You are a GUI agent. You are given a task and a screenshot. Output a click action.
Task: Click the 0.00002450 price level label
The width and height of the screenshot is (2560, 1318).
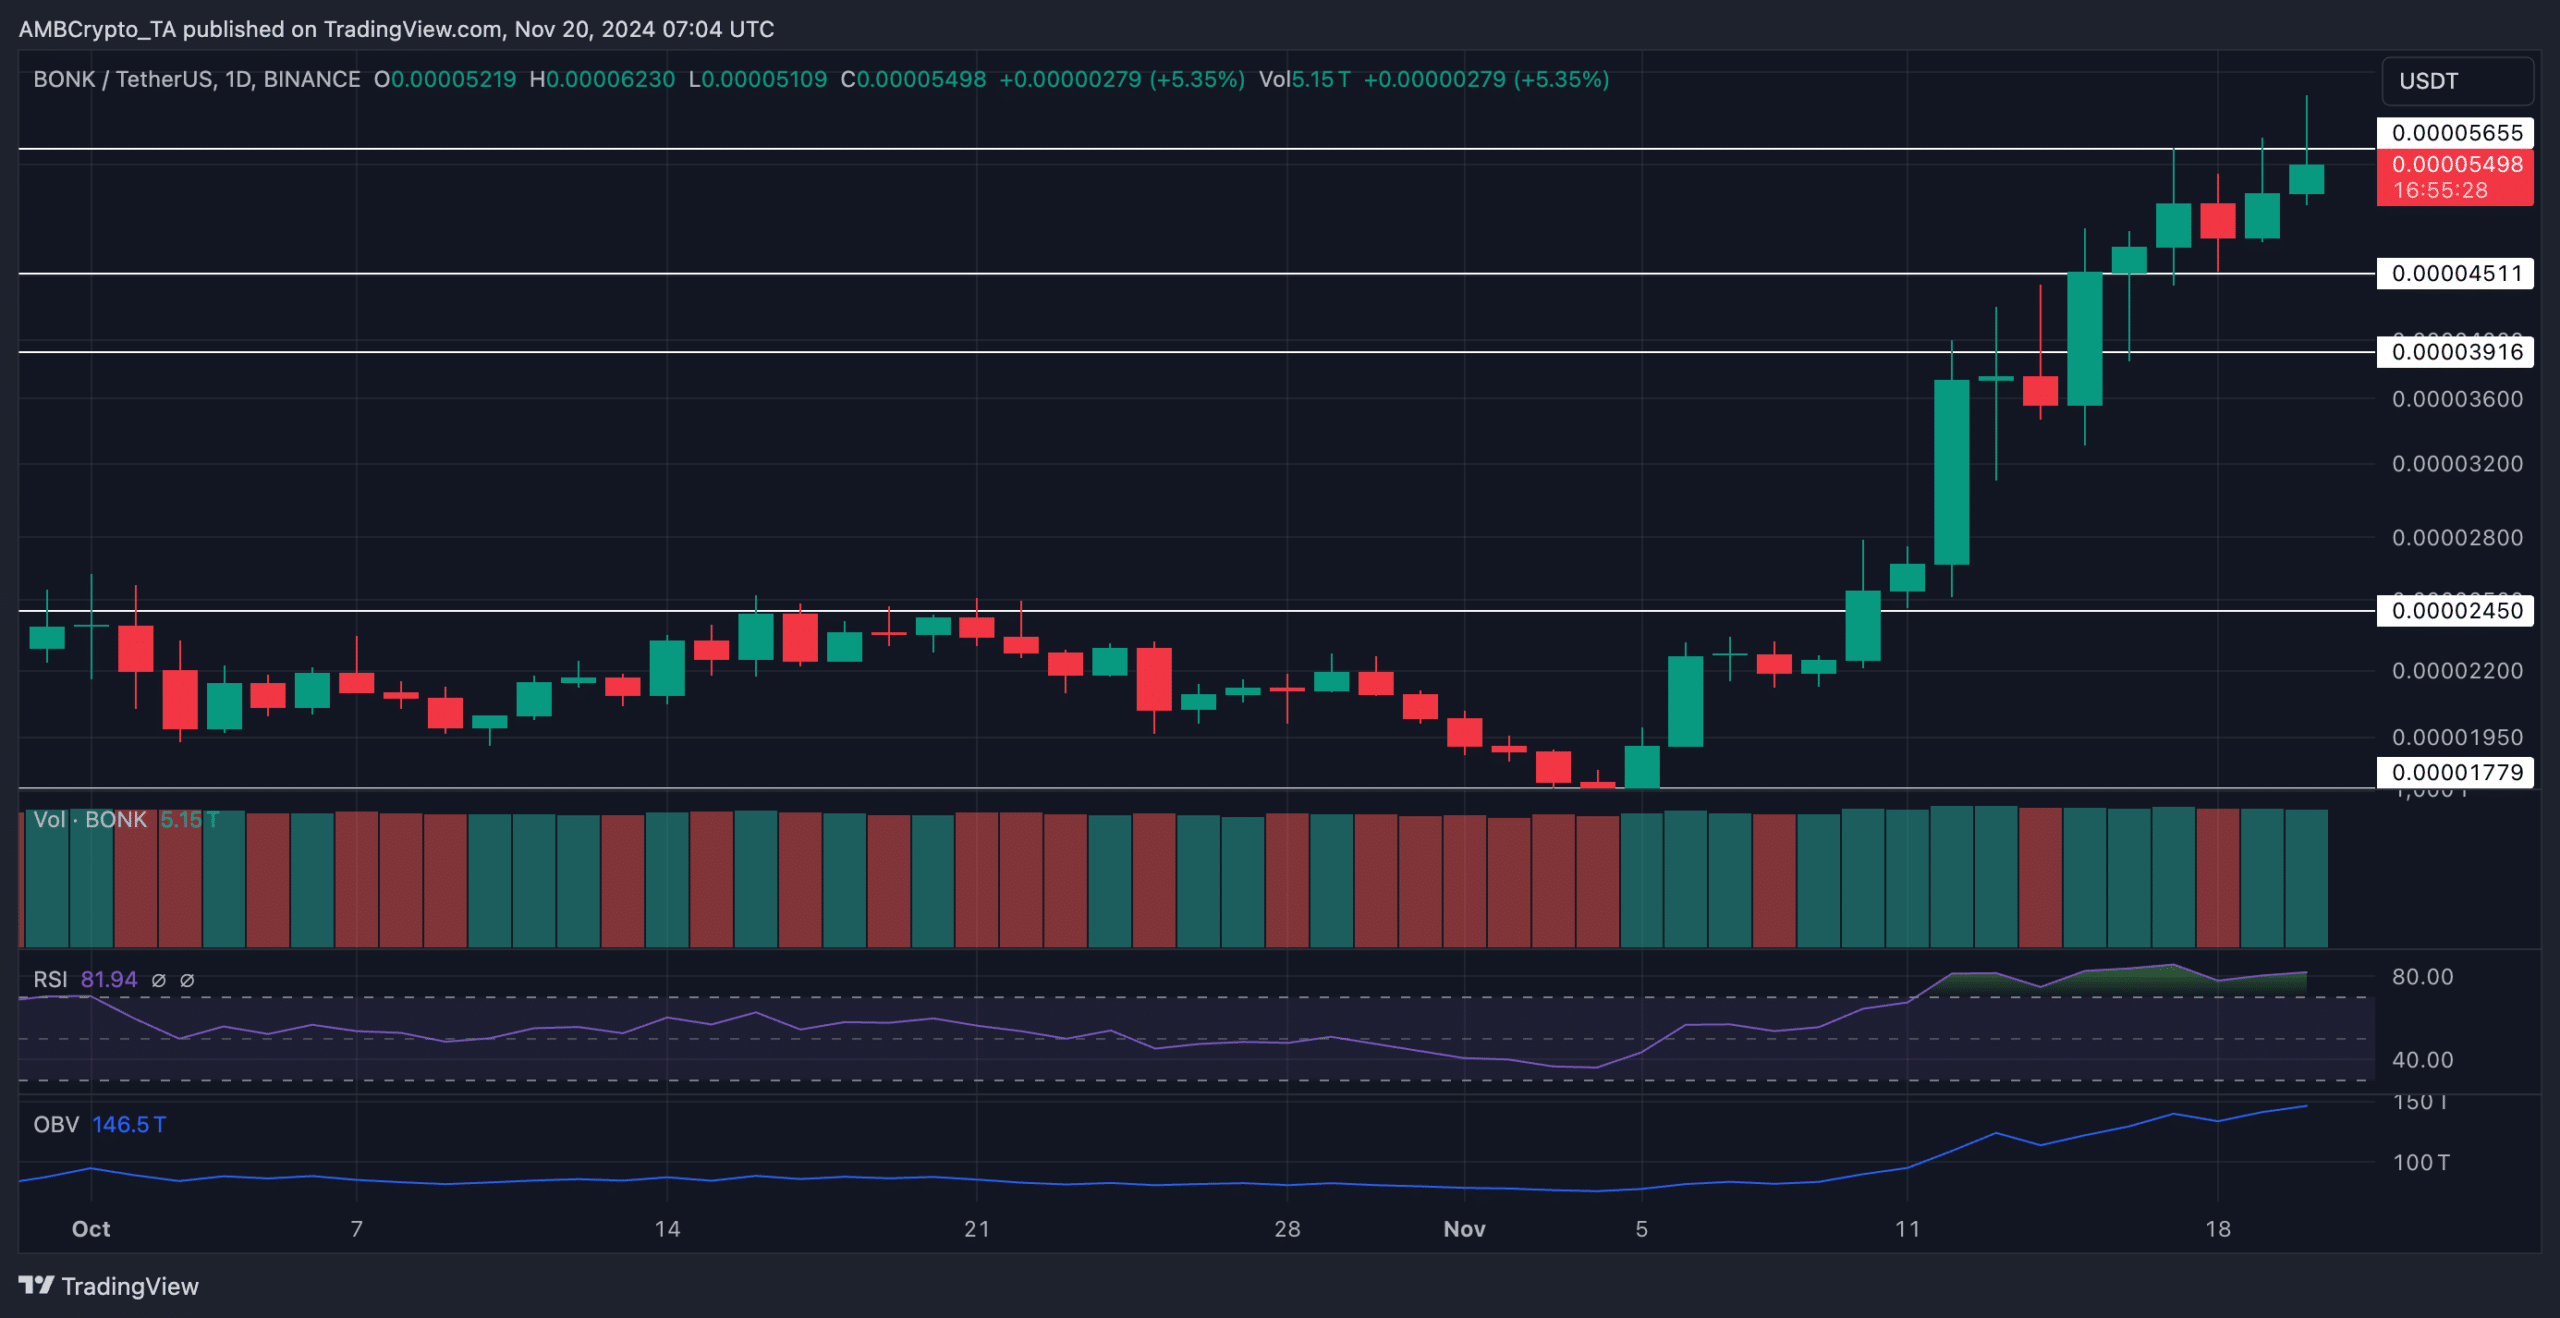[2455, 610]
